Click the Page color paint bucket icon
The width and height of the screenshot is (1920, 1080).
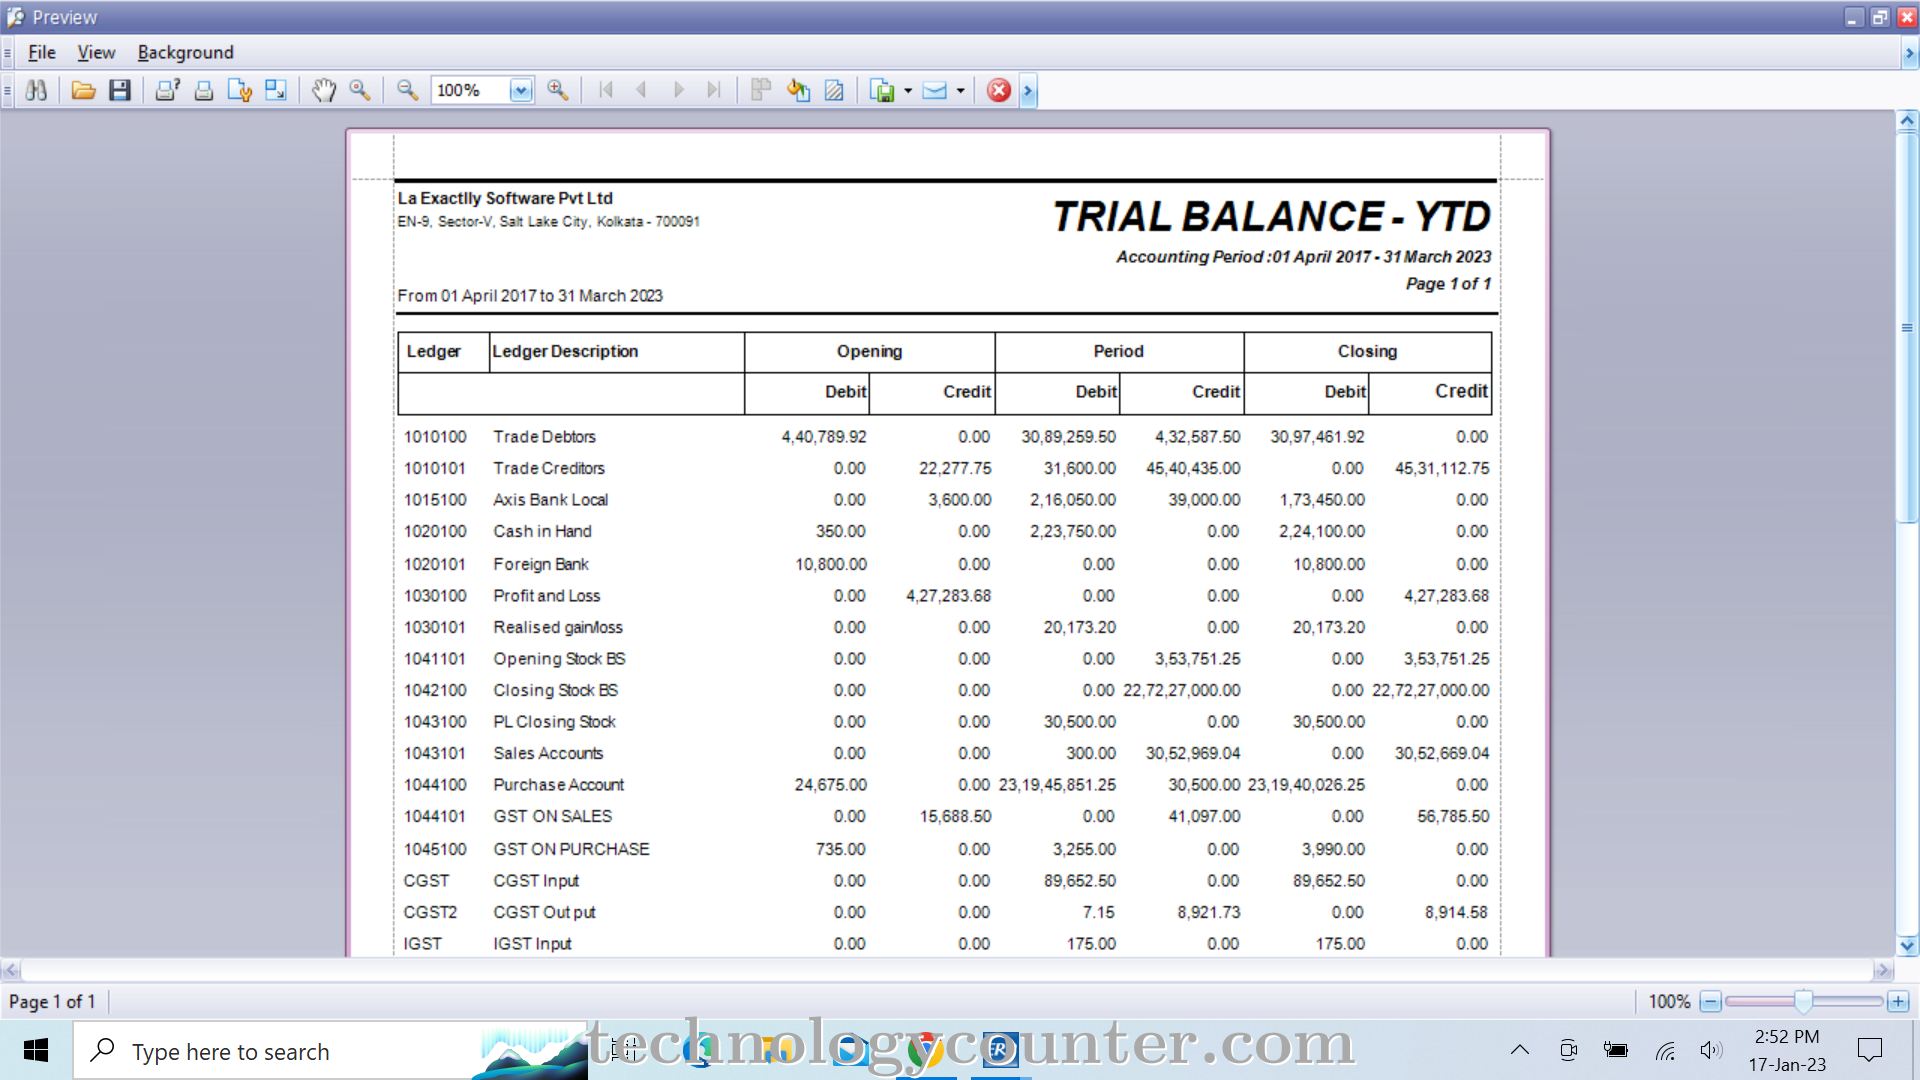(798, 91)
